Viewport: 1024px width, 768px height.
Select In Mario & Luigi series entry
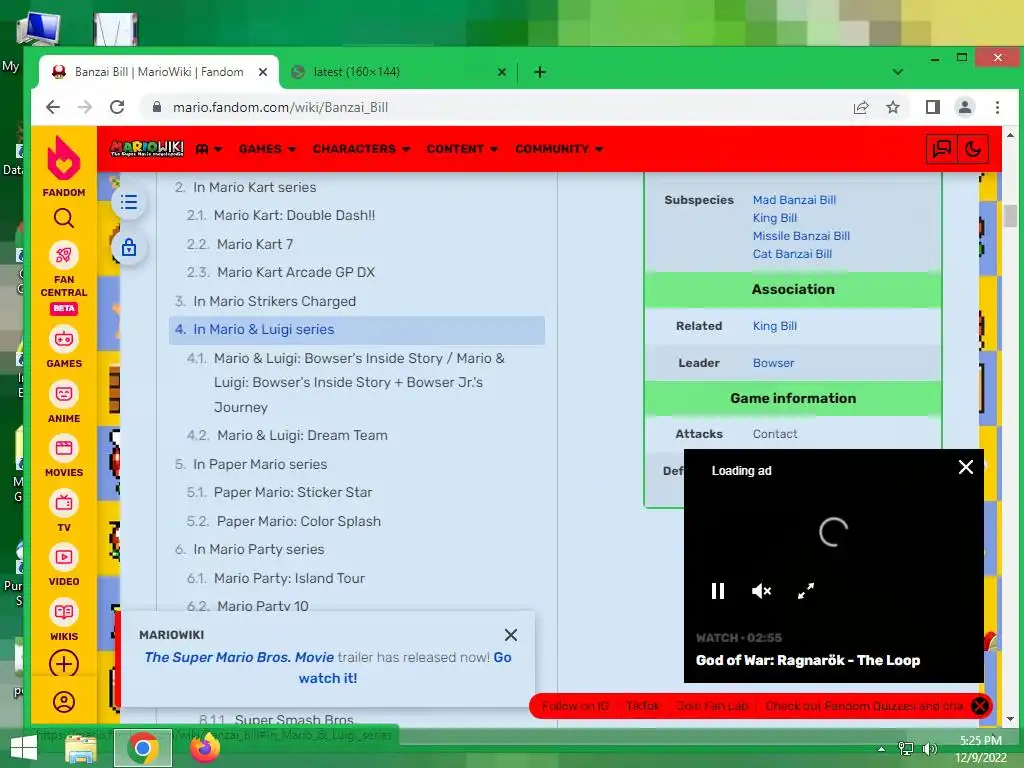[357, 330]
